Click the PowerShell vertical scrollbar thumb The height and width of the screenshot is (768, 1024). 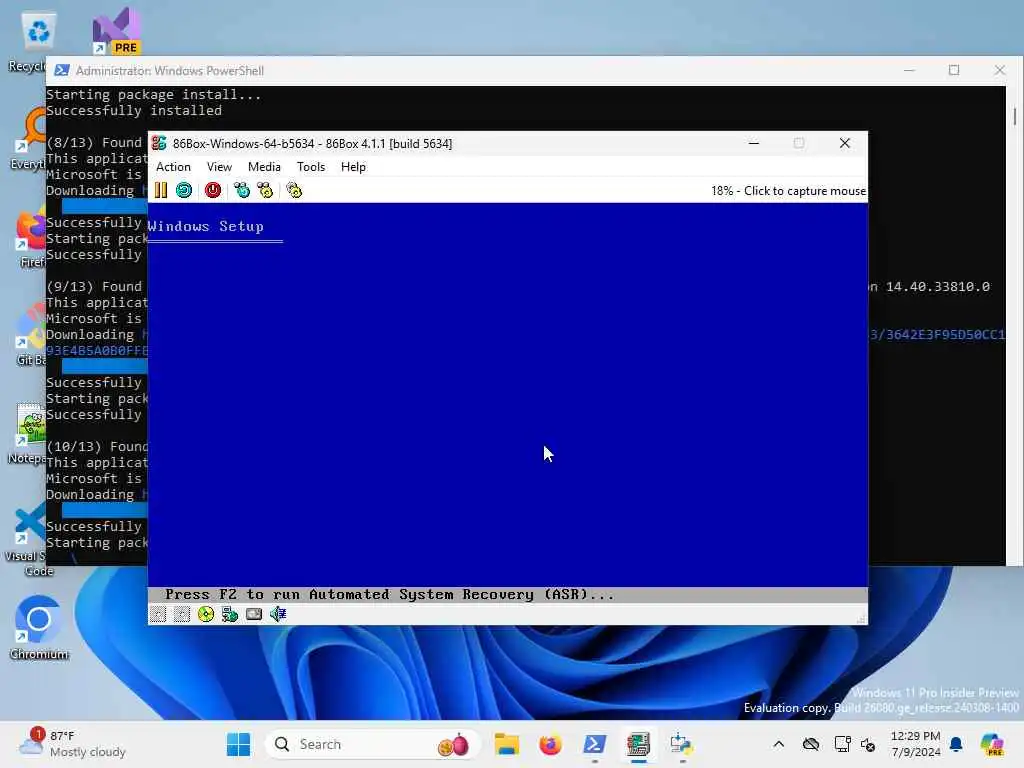coord(1014,117)
